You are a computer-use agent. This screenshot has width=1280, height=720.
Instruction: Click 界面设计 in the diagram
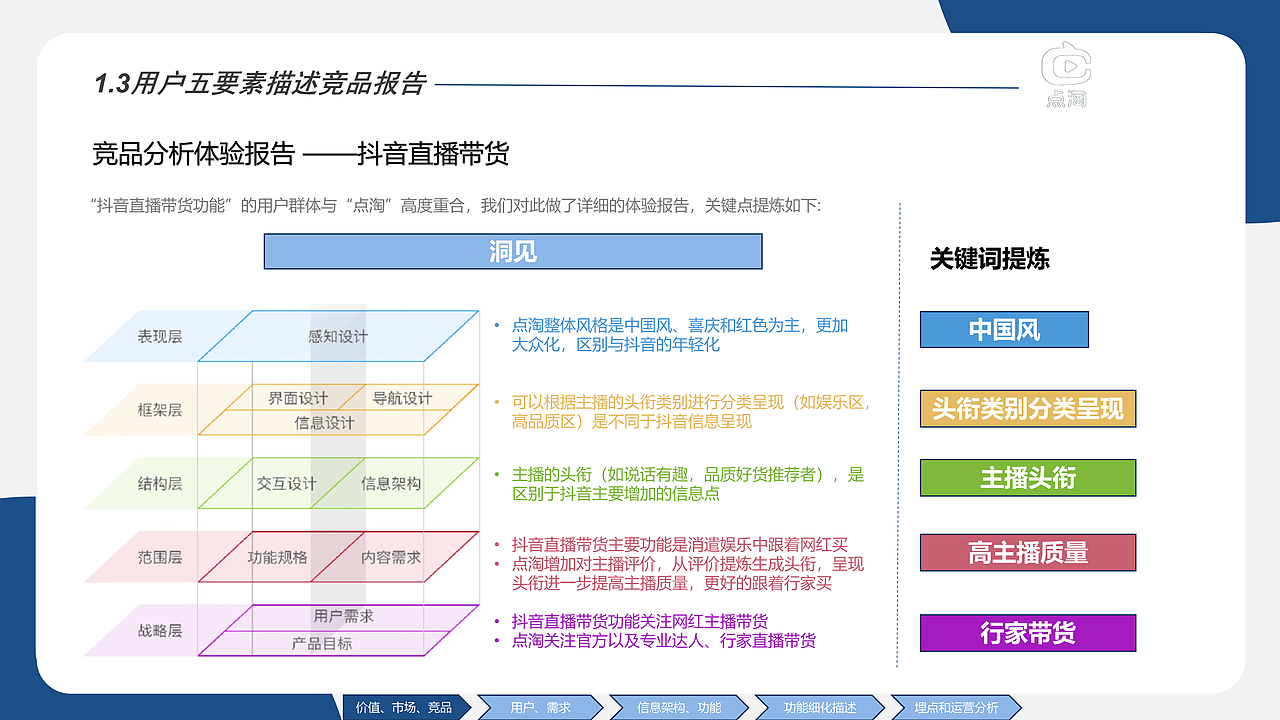point(297,398)
